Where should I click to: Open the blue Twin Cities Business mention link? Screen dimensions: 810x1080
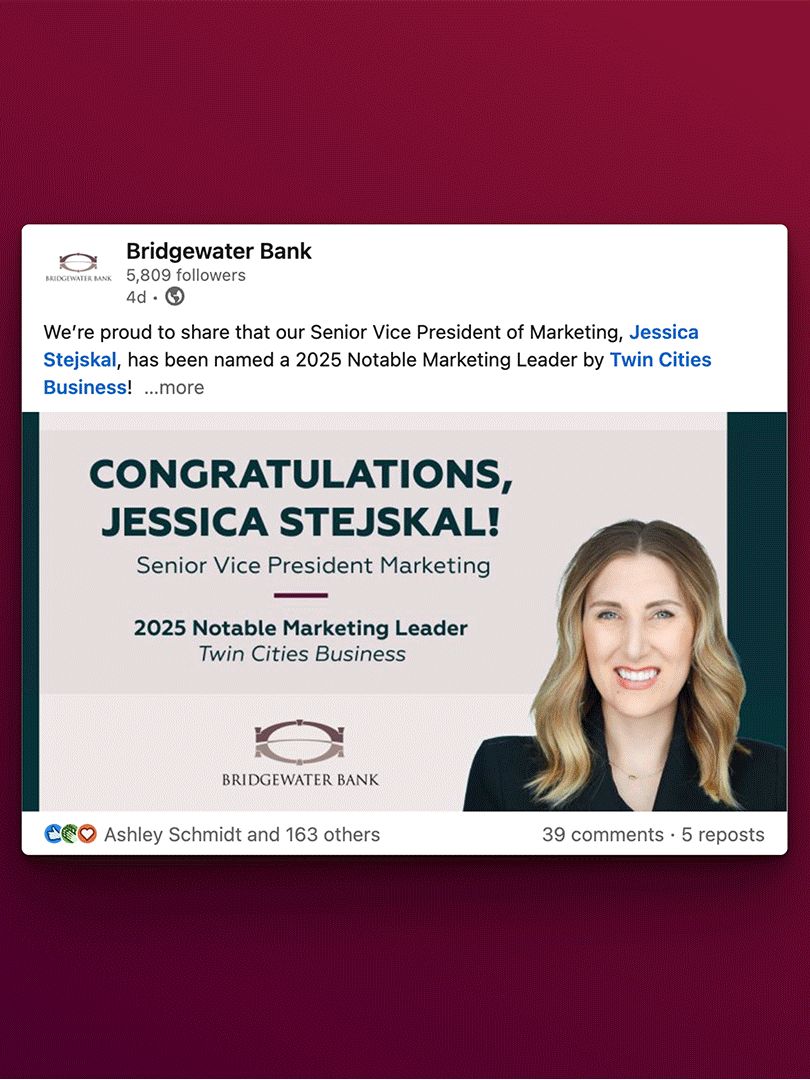[377, 373]
